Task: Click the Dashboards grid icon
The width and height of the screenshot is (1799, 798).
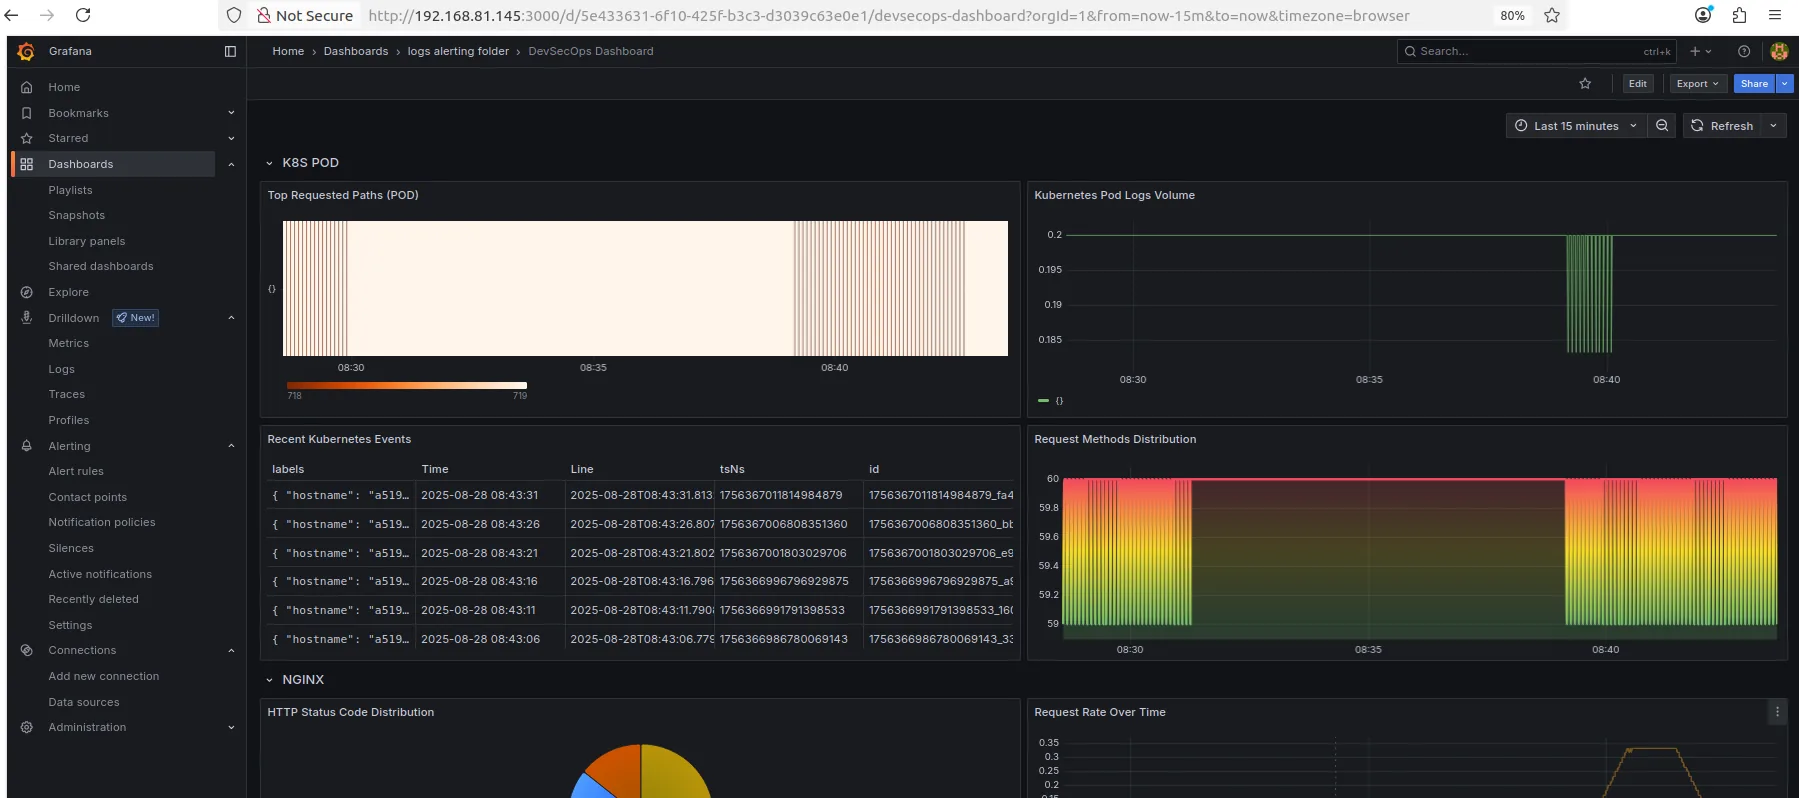Action: (x=27, y=164)
